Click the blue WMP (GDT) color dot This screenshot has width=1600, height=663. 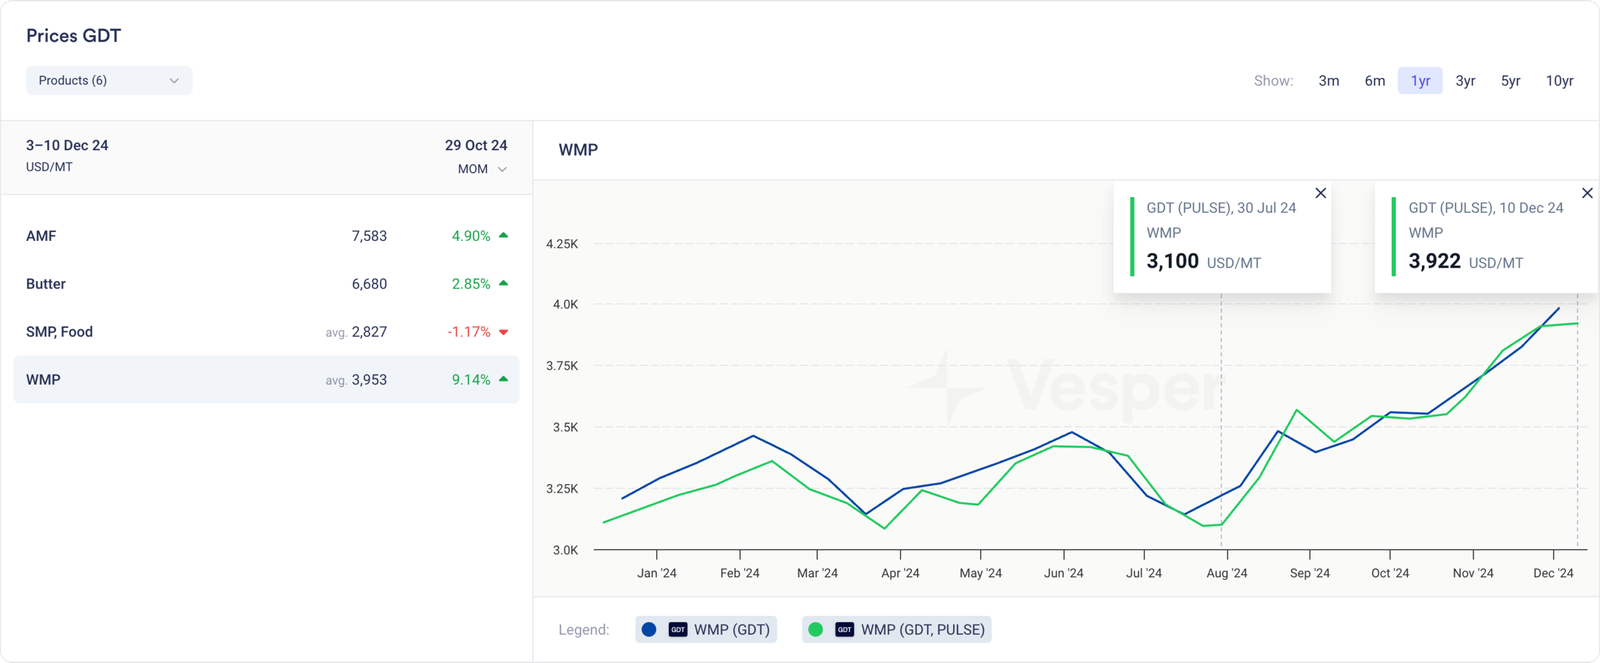(x=649, y=630)
